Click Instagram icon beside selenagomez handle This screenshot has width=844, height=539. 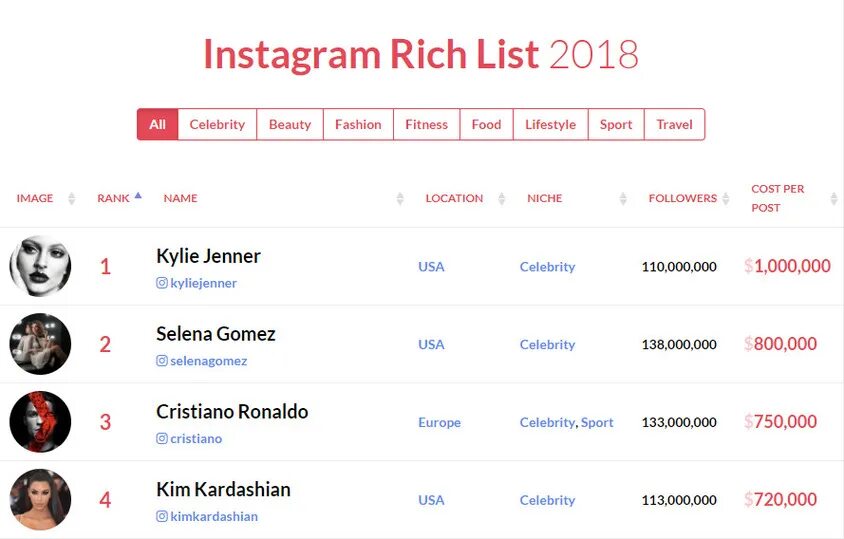[x=161, y=361]
